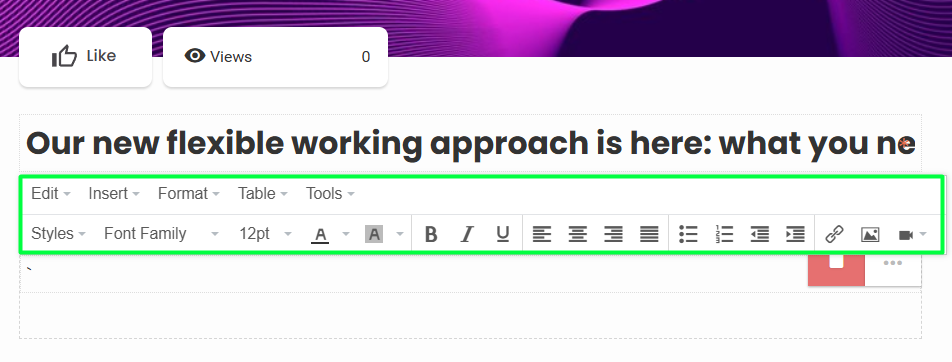Open the Tools menu

tap(330, 194)
